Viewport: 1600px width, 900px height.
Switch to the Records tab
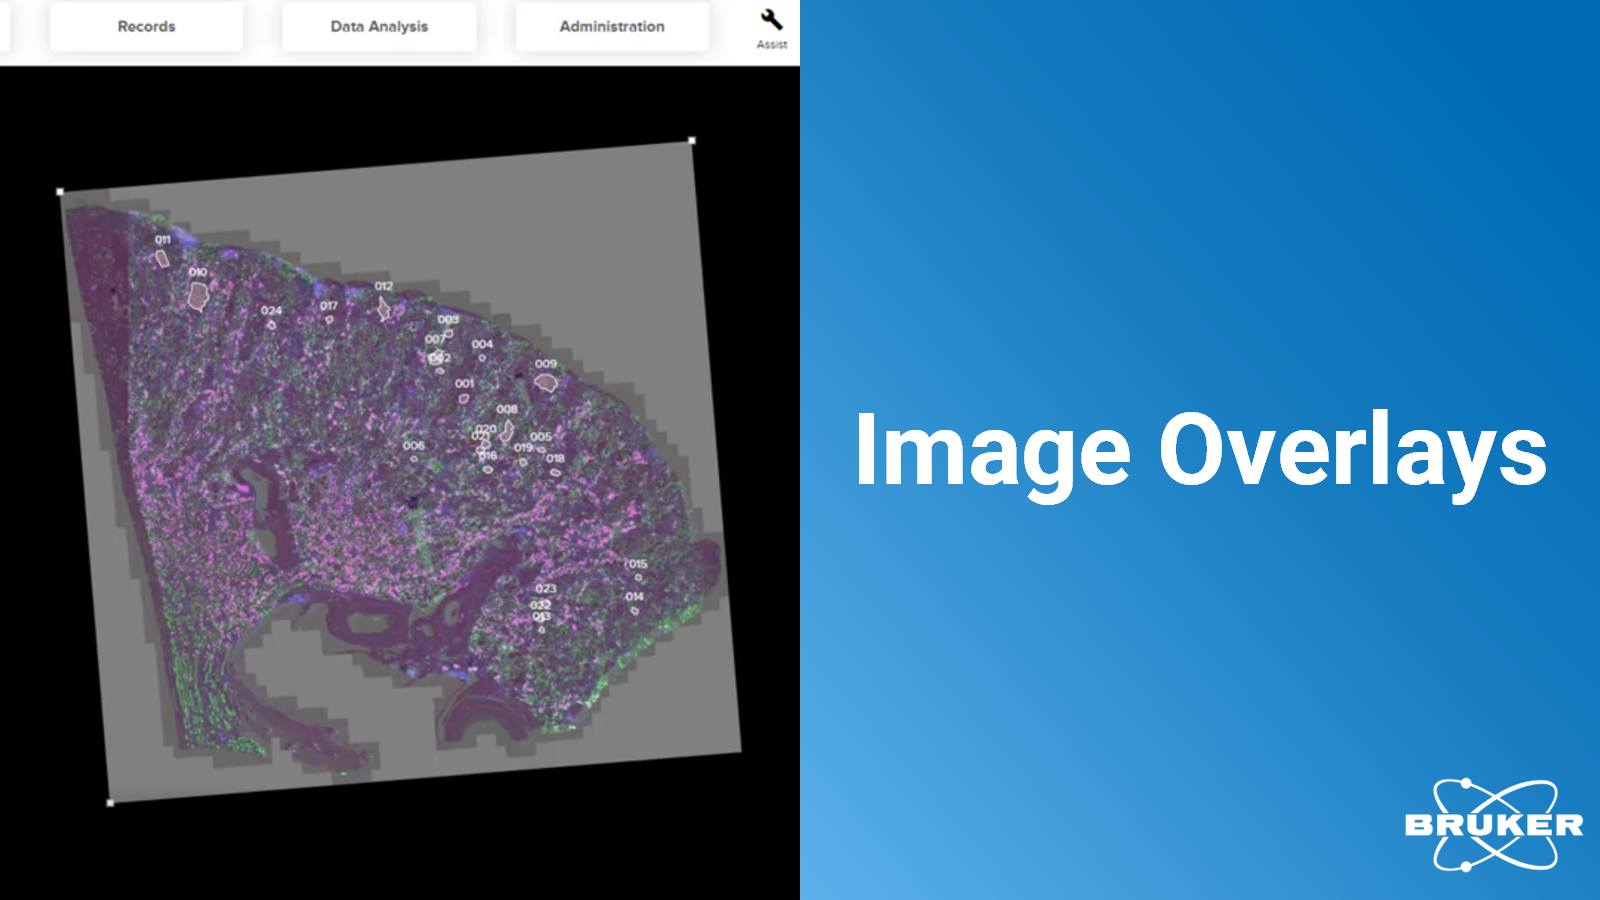pyautogui.click(x=146, y=27)
